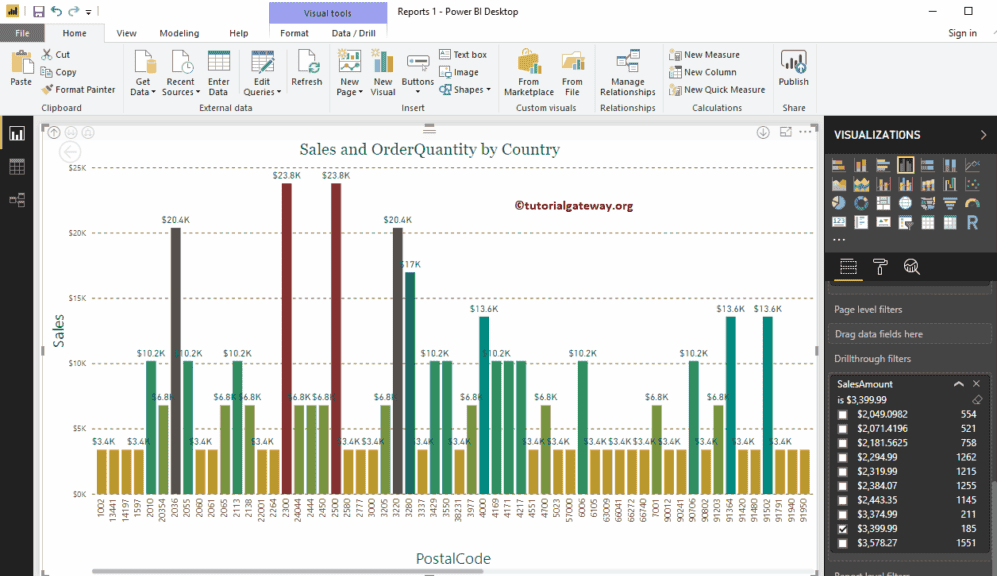Click the back arrow on chart

70,152
